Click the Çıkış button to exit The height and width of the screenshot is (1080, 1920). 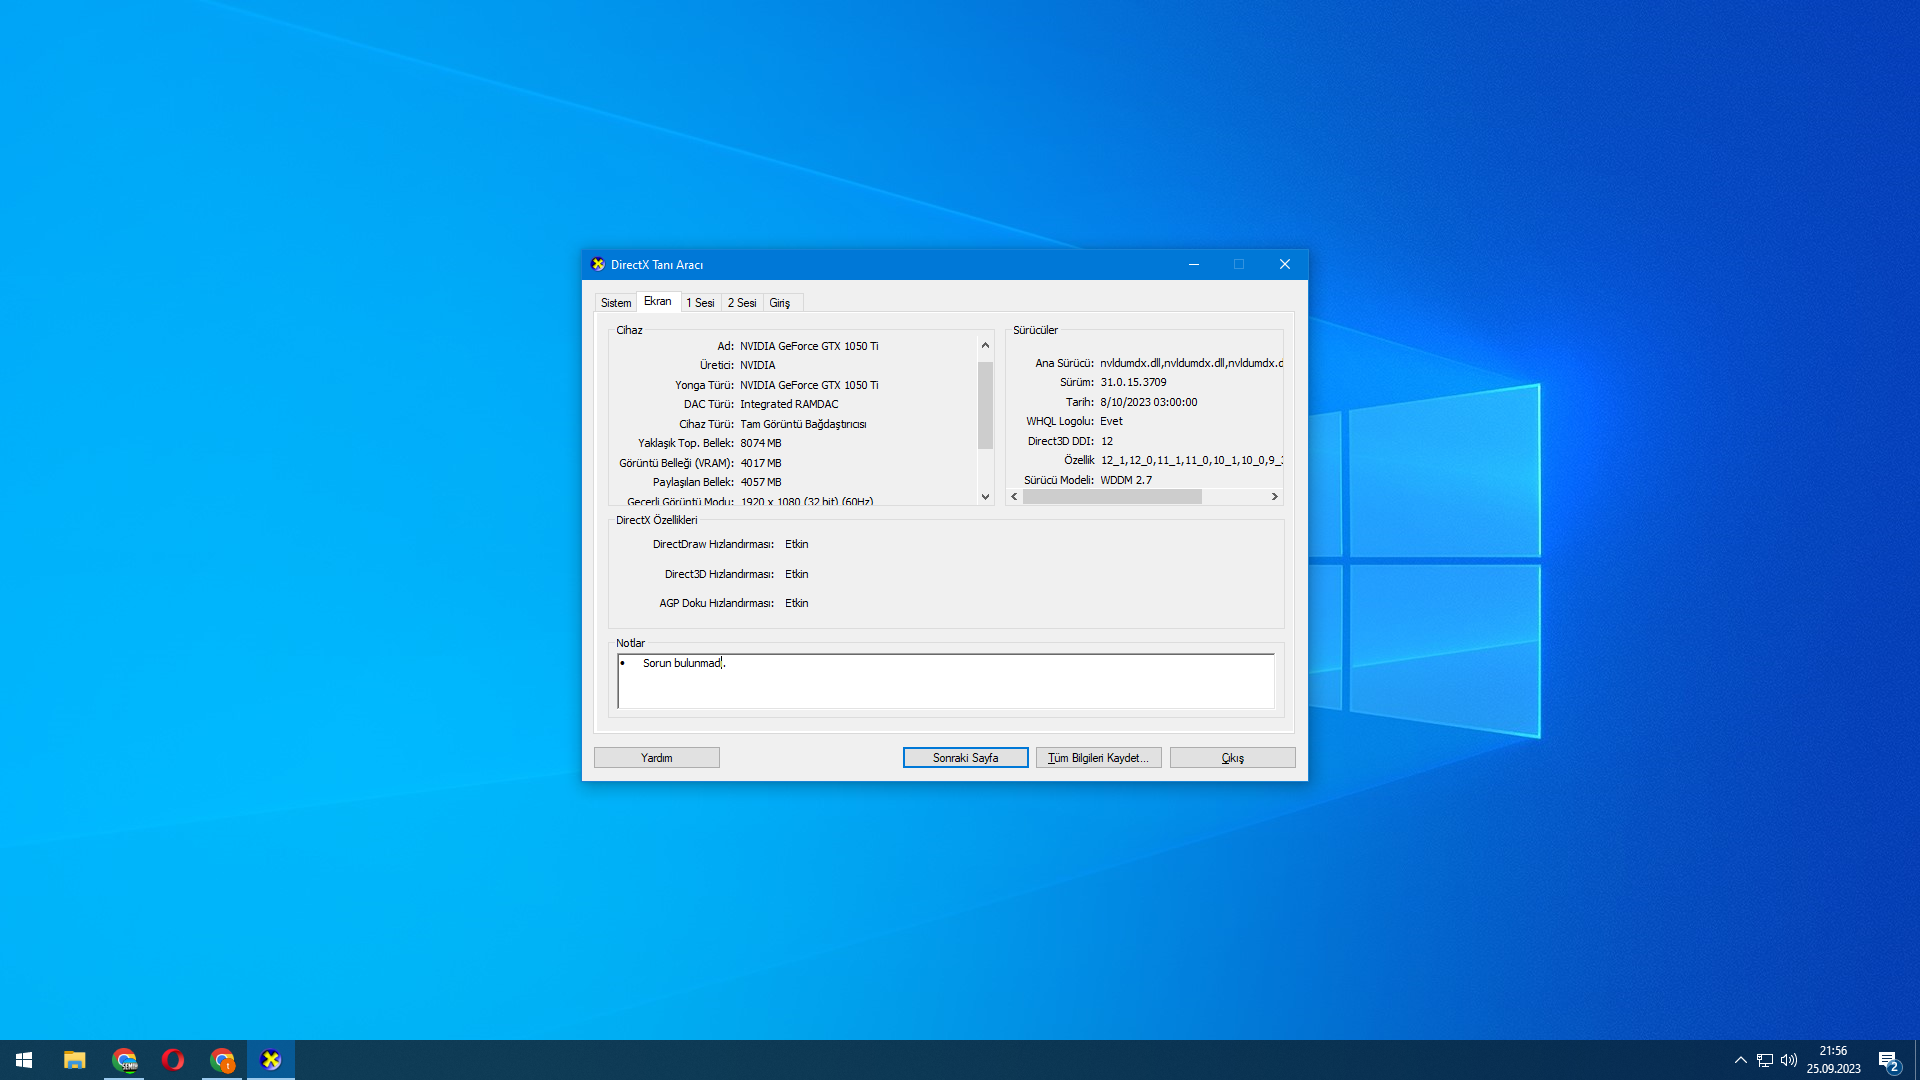[x=1233, y=758]
